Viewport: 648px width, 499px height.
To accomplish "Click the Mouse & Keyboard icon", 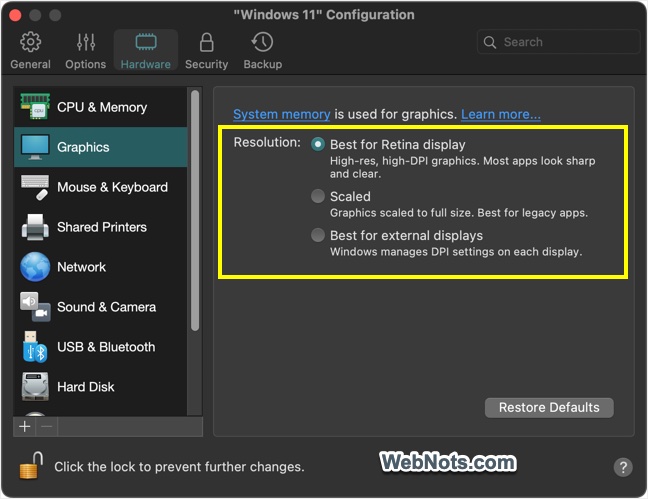I will pyautogui.click(x=35, y=187).
